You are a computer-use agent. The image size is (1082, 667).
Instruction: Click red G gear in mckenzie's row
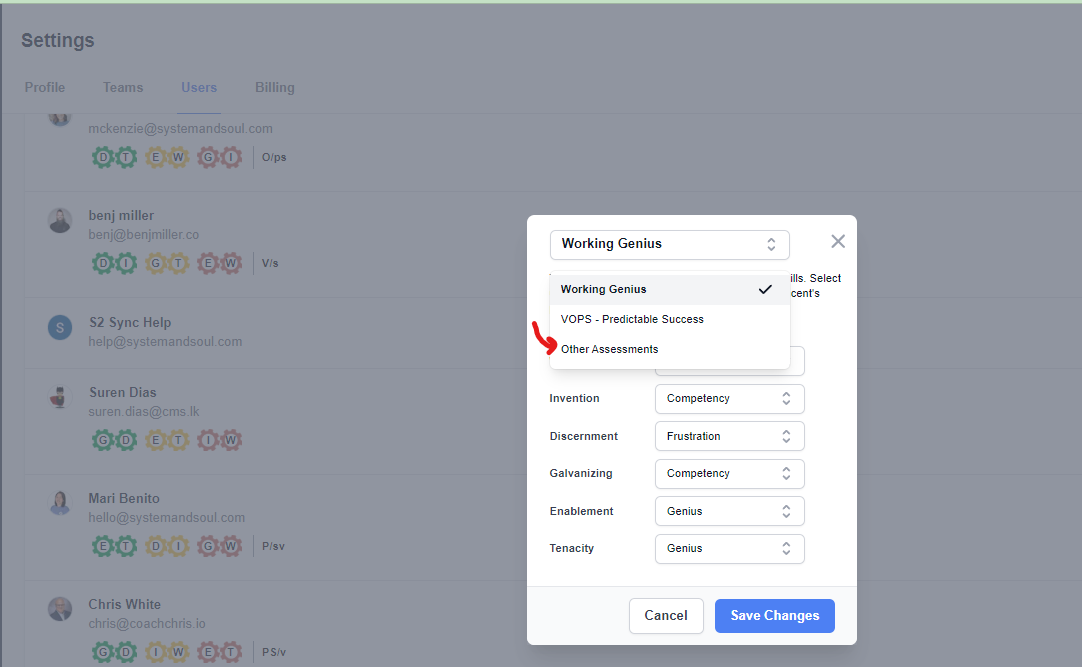coord(208,157)
